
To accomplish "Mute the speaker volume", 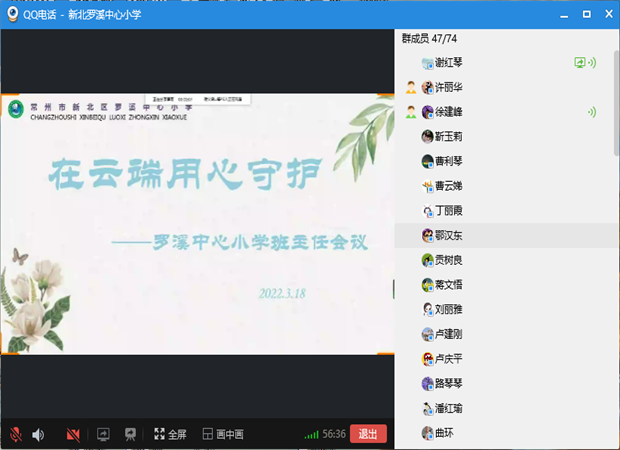I will click(x=38, y=435).
